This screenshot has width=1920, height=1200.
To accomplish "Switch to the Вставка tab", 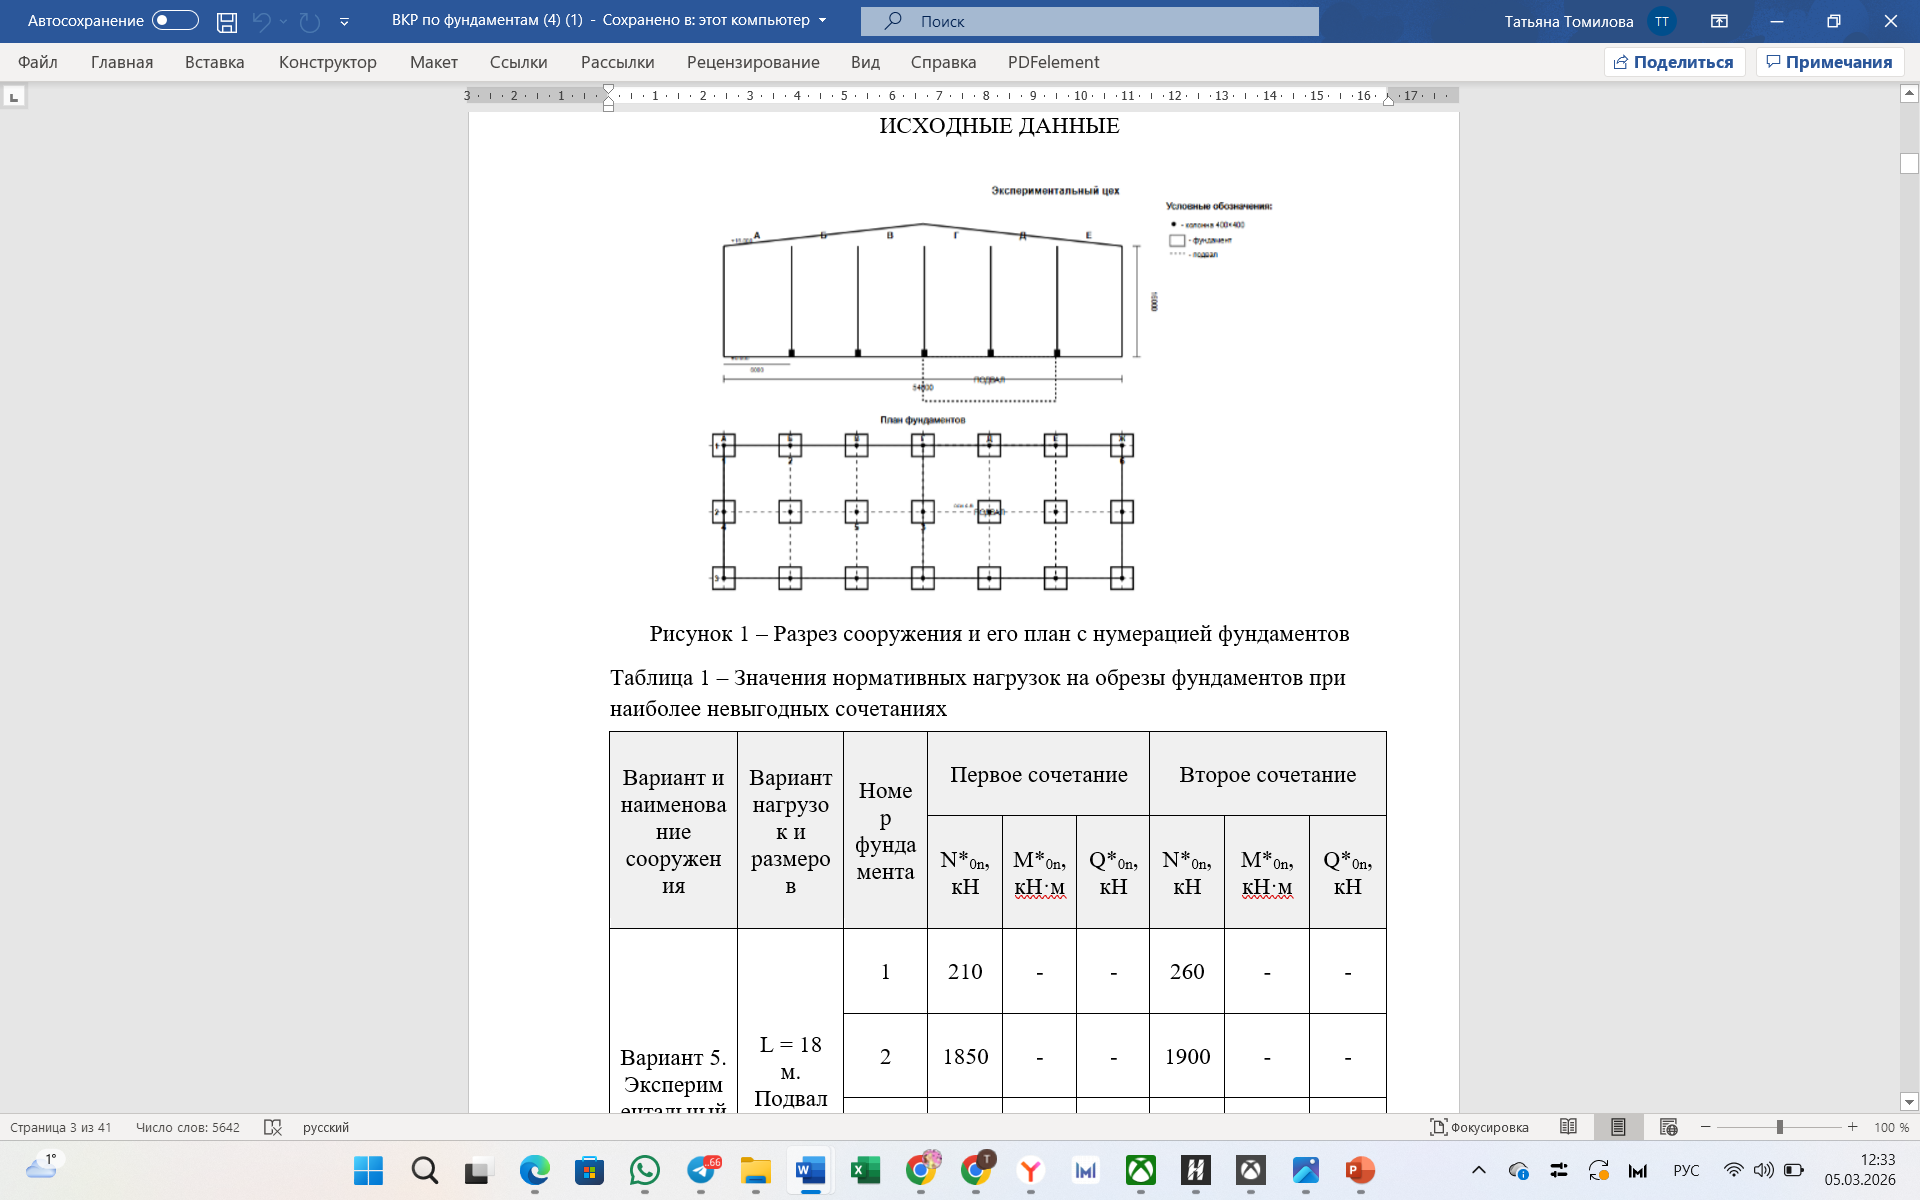I will pos(215,62).
